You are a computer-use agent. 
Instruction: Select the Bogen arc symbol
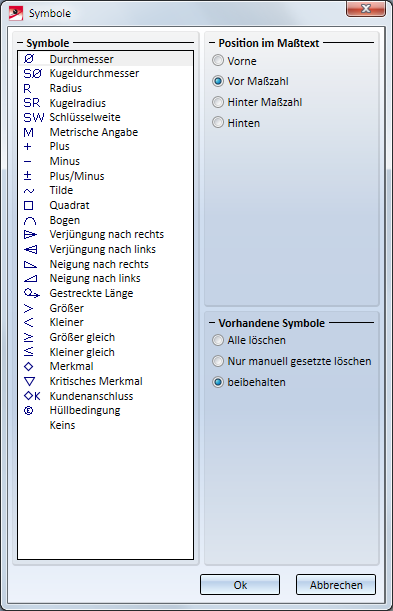[105, 221]
